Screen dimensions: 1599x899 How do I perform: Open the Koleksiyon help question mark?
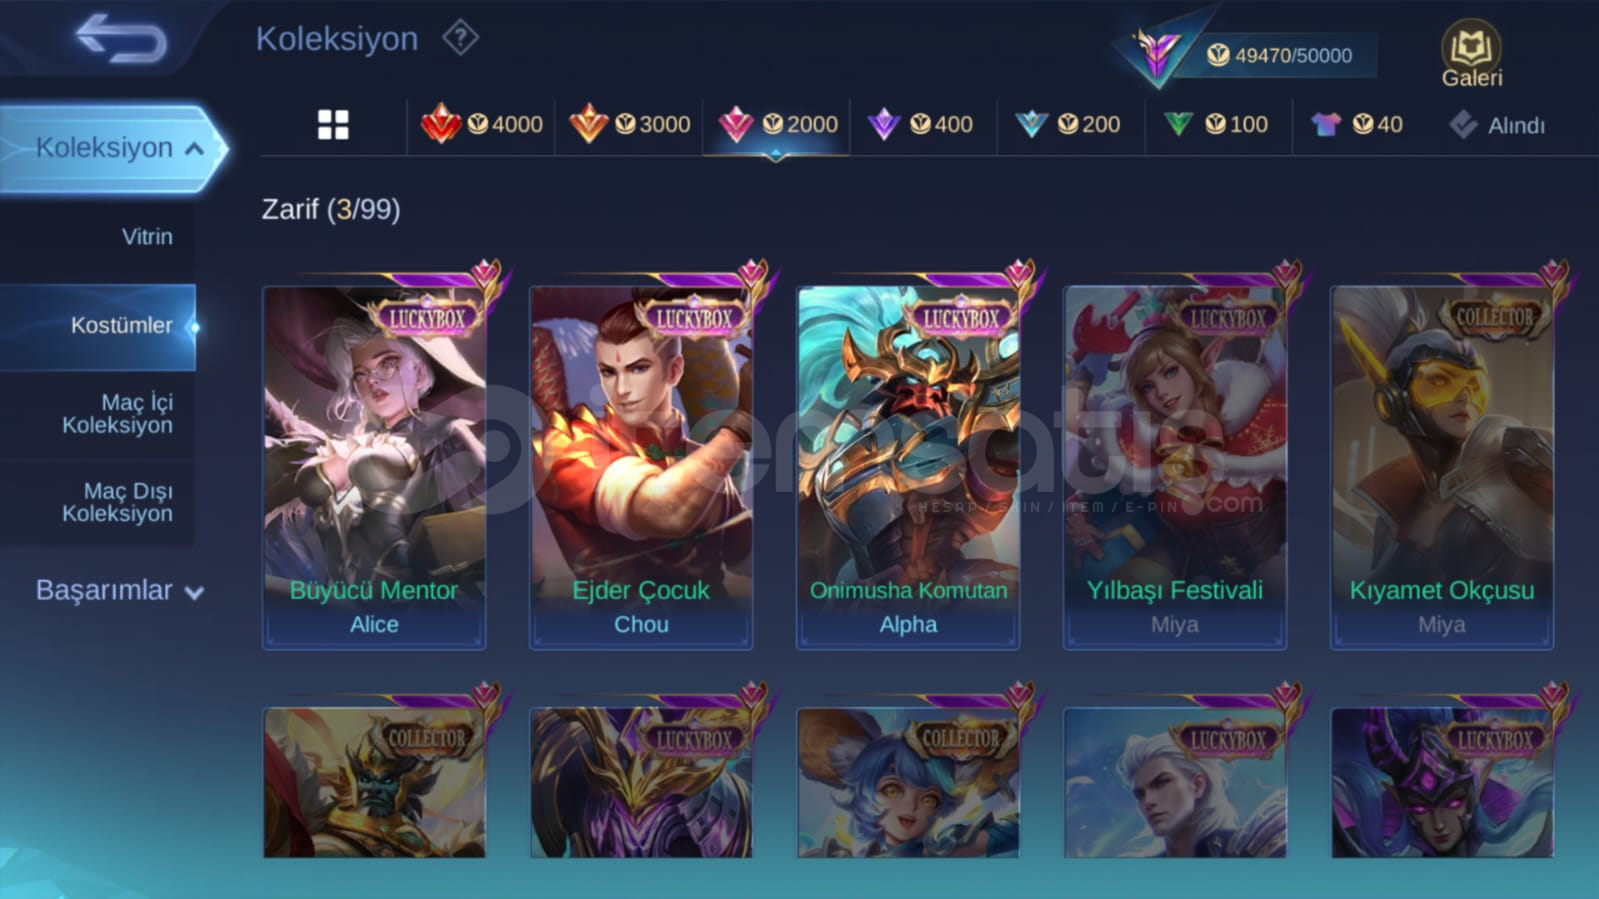pyautogui.click(x=460, y=38)
